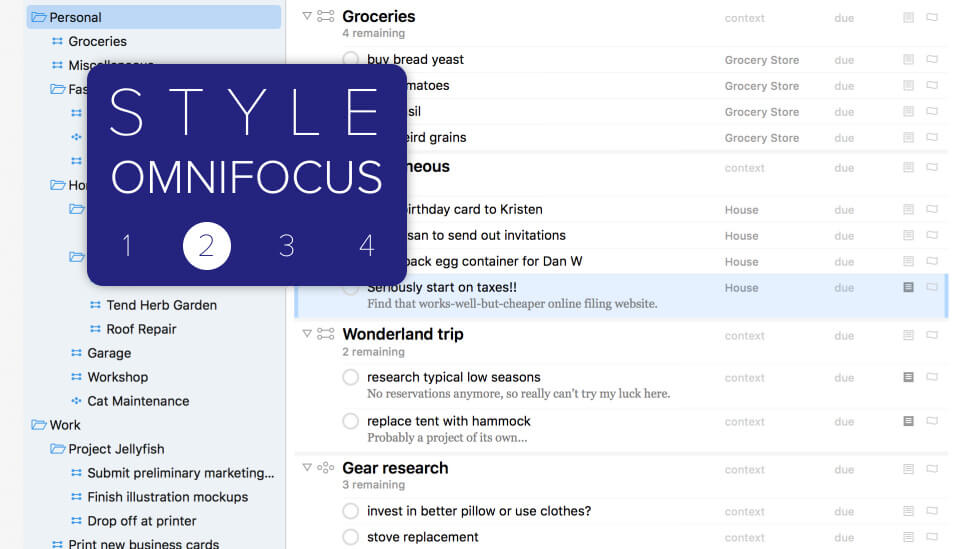Click single-actions icon beside Cat Maintenance
Viewport: 955px width, 549px height.
click(76, 401)
